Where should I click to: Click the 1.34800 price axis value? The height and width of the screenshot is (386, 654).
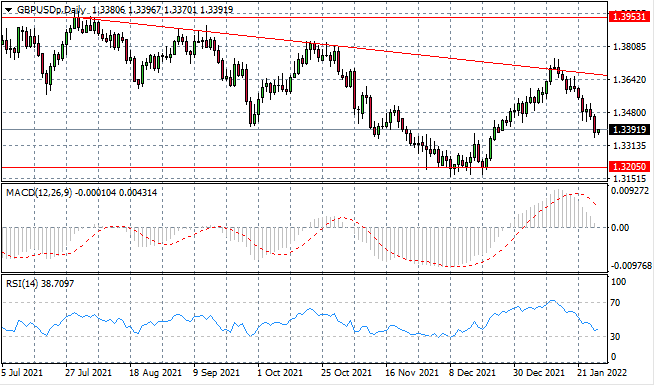click(x=630, y=112)
